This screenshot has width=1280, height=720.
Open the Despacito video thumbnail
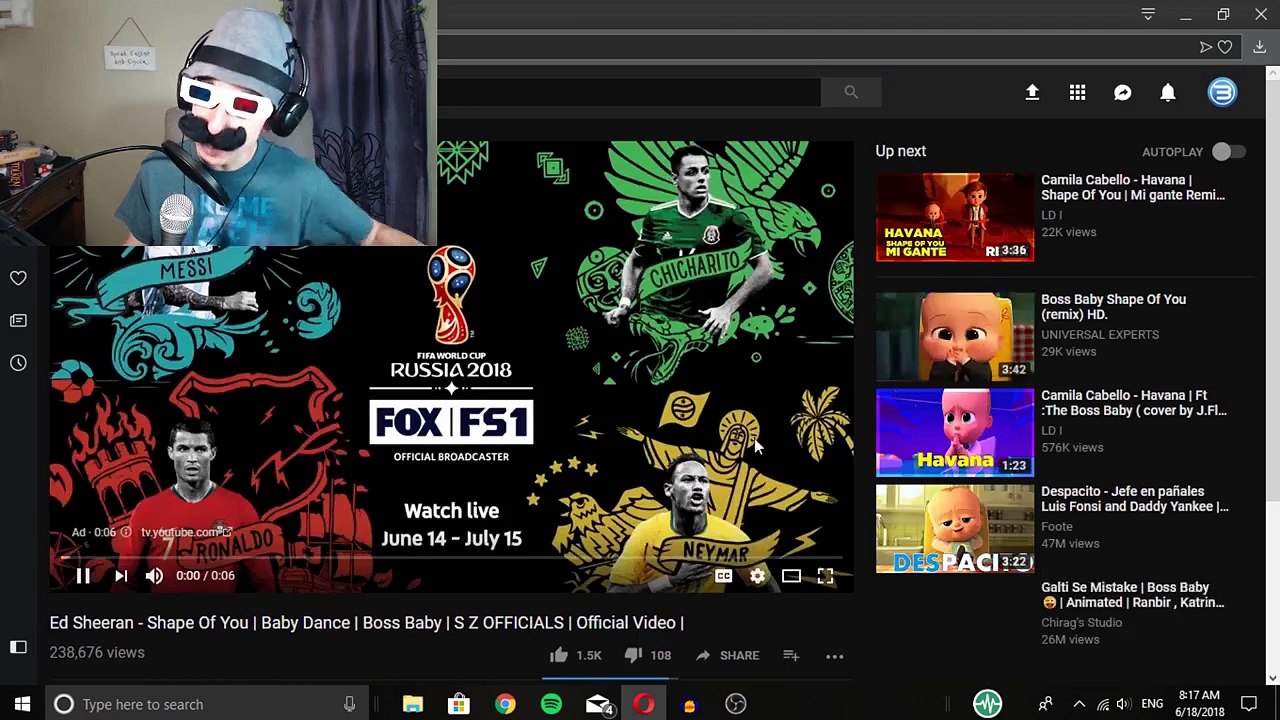pos(955,529)
